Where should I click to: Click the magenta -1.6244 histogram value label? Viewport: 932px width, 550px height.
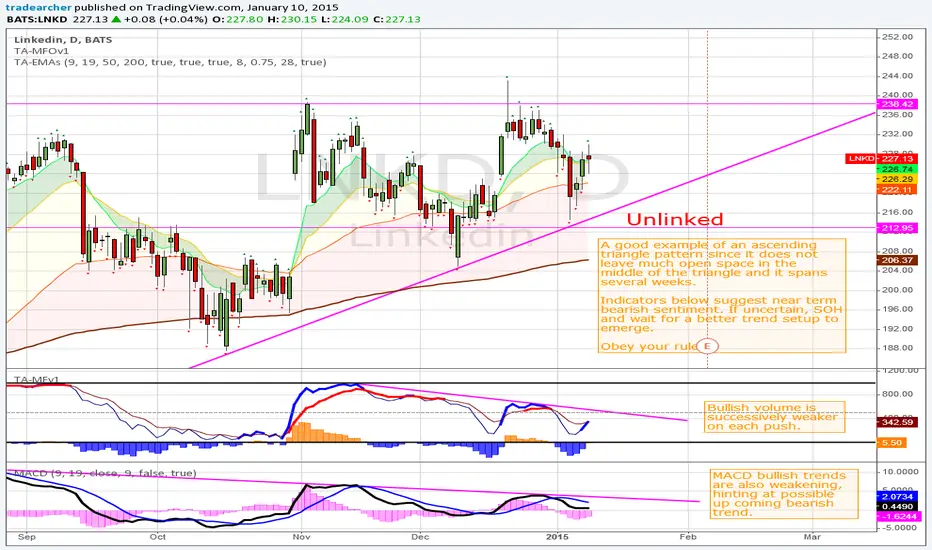tap(897, 516)
